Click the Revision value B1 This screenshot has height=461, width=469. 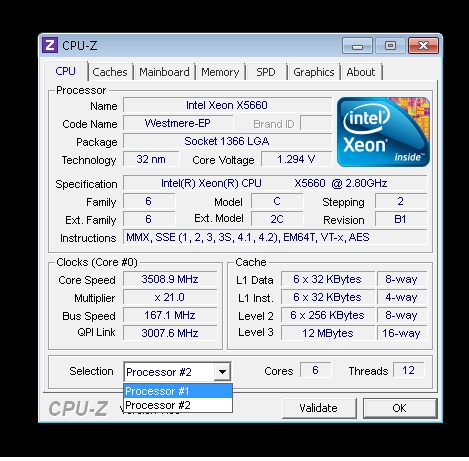coord(401,219)
